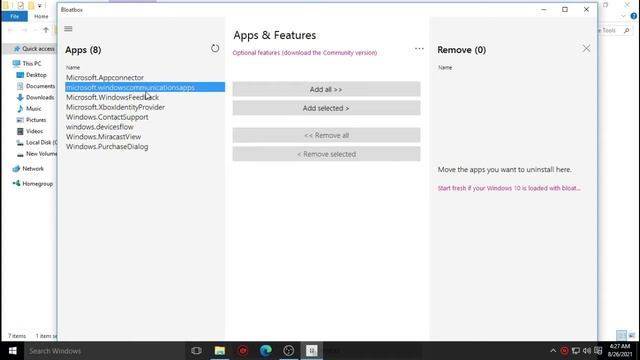The image size is (640, 360).
Task: Click the Search Windows taskbar box
Action: tap(104, 351)
